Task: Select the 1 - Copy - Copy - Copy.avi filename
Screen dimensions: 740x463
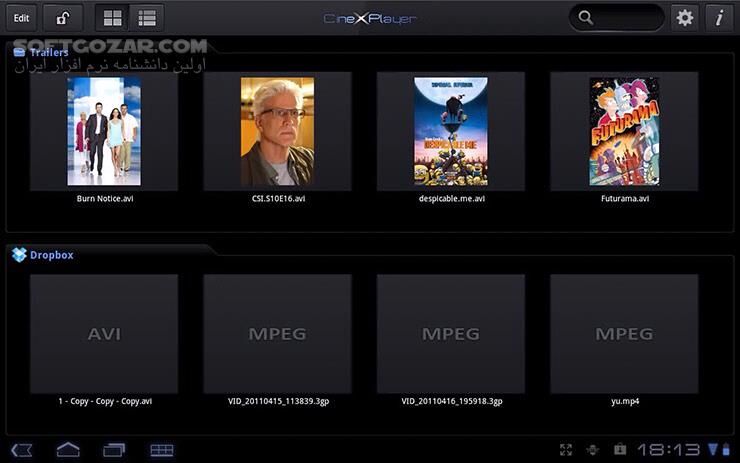Action: tap(105, 401)
